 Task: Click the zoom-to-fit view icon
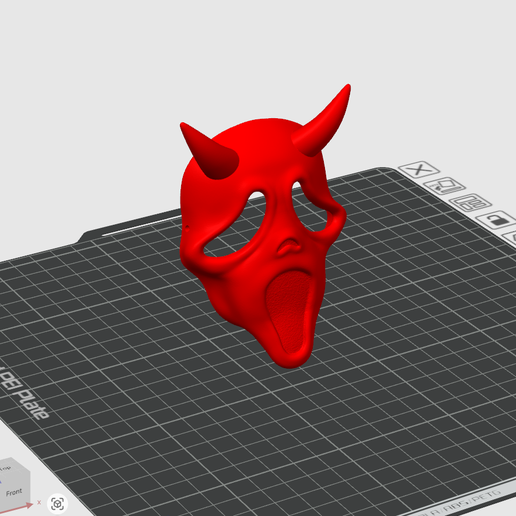point(57,503)
